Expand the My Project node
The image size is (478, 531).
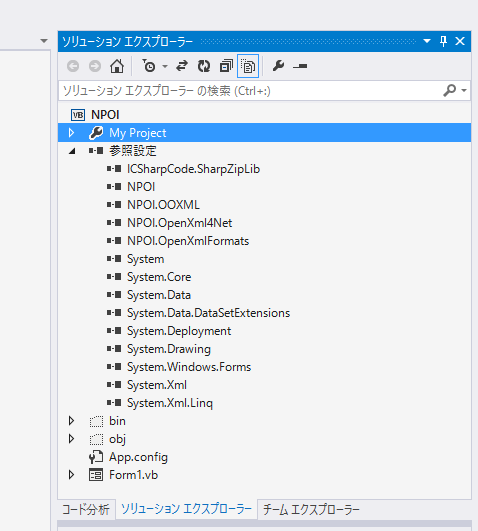[71, 133]
